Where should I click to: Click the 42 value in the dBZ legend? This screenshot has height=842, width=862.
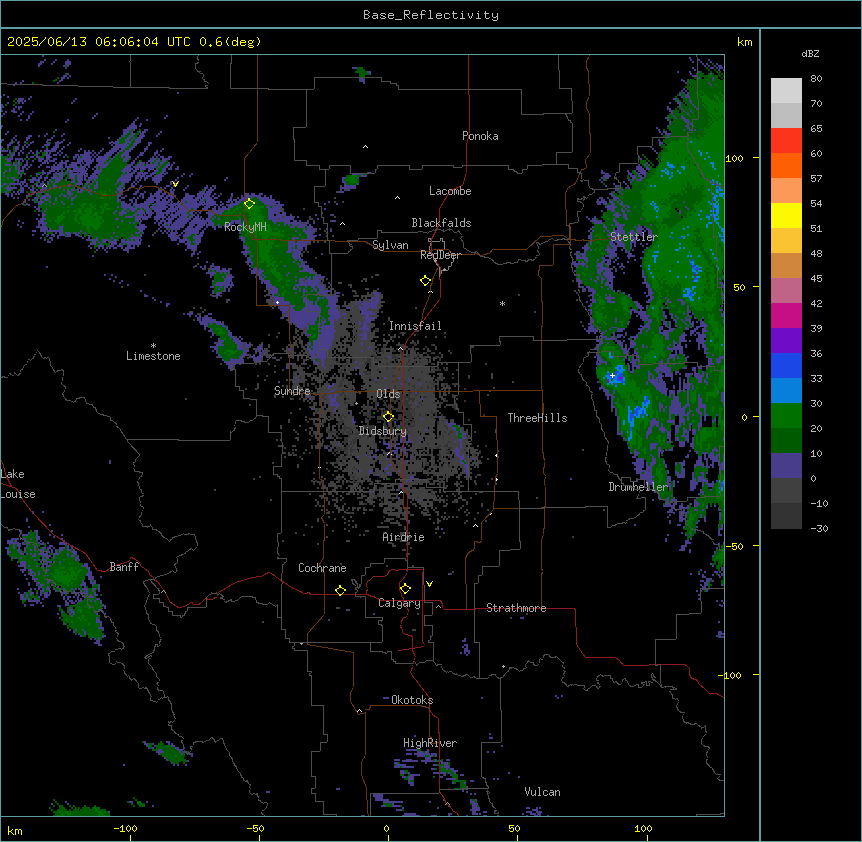click(816, 303)
